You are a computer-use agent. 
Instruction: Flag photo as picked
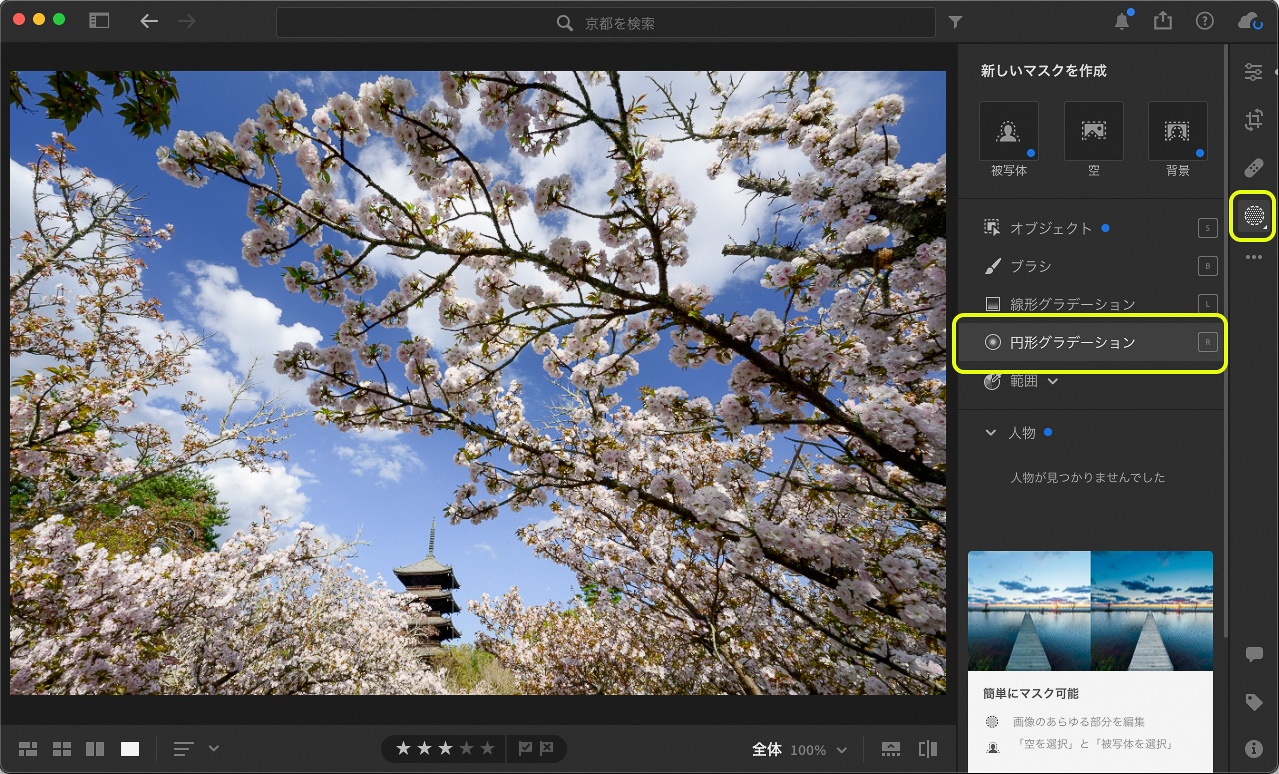point(526,748)
